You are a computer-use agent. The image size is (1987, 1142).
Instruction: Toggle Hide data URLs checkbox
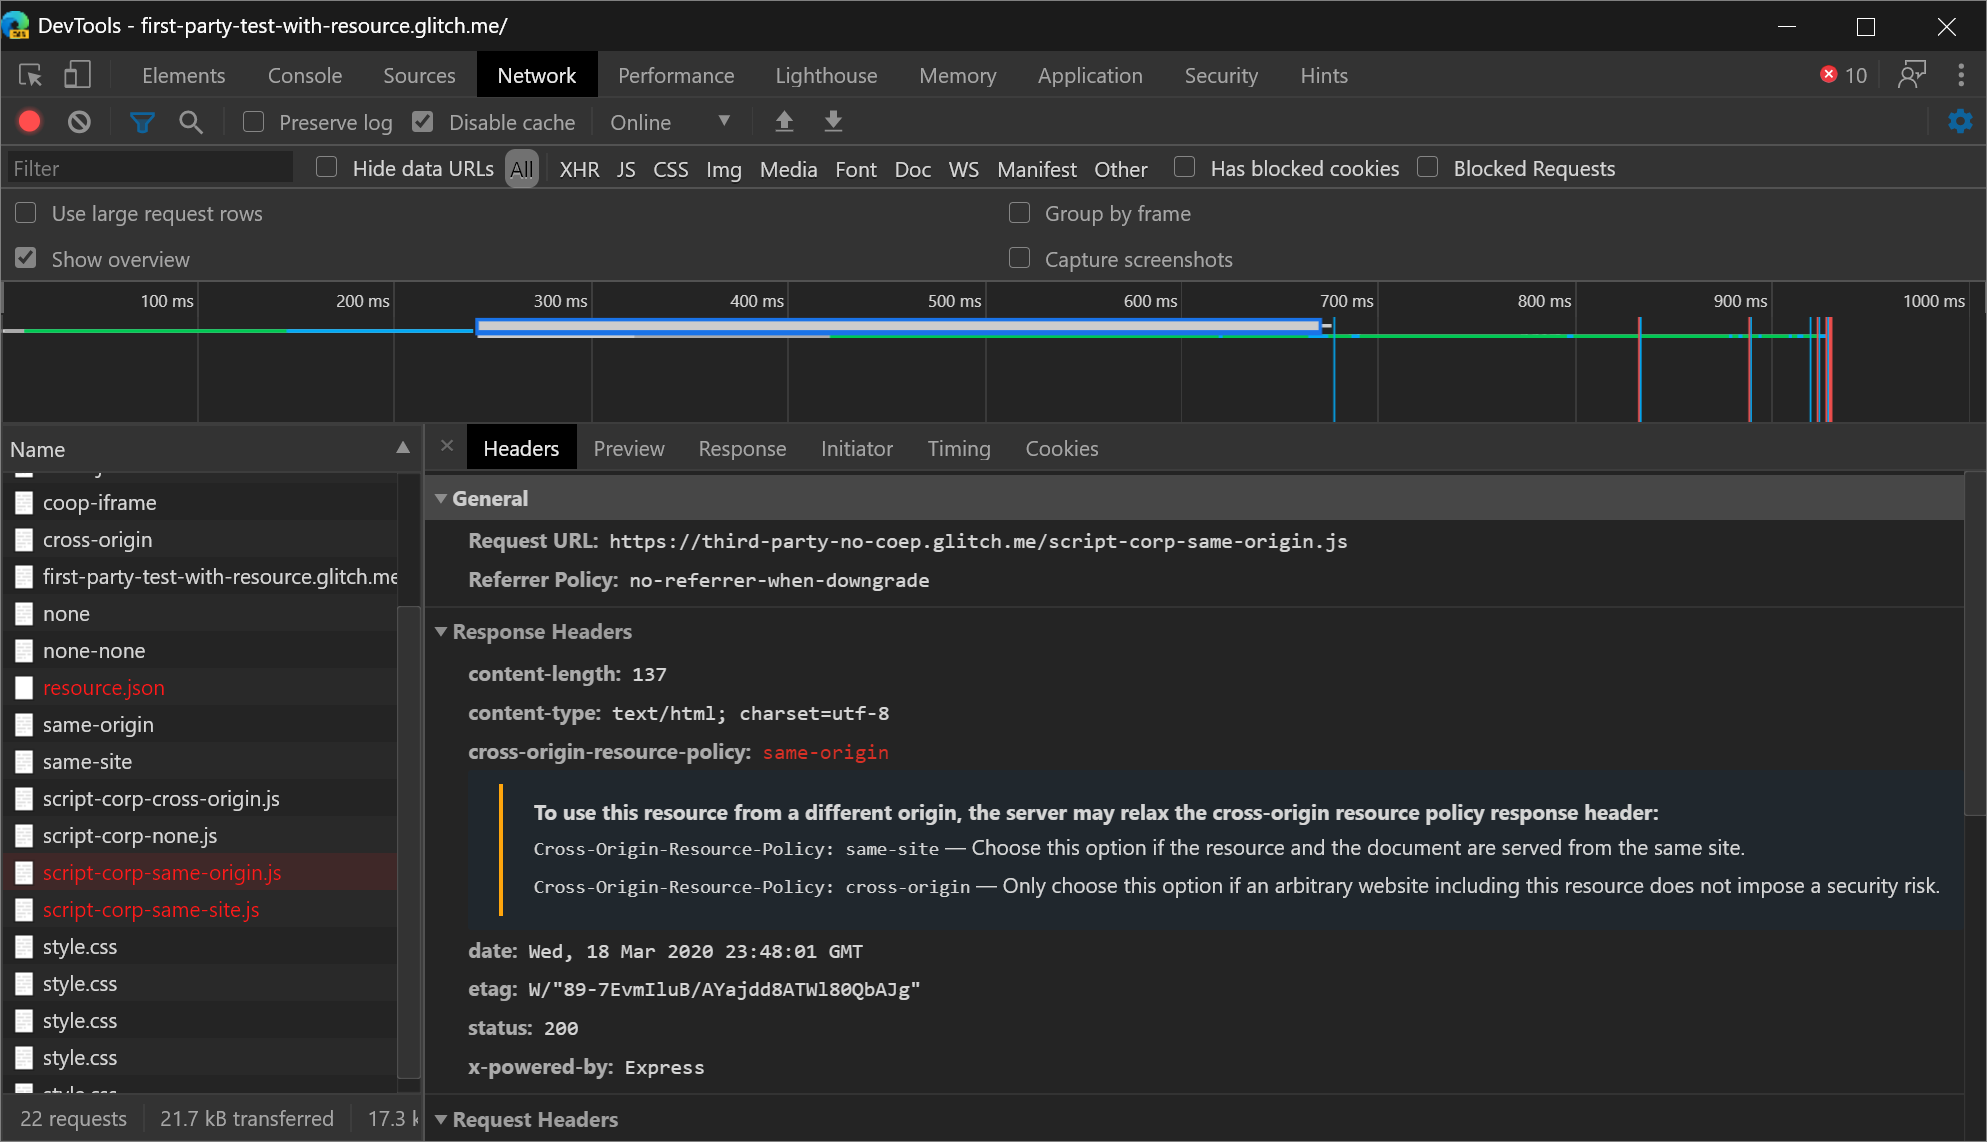coord(326,168)
